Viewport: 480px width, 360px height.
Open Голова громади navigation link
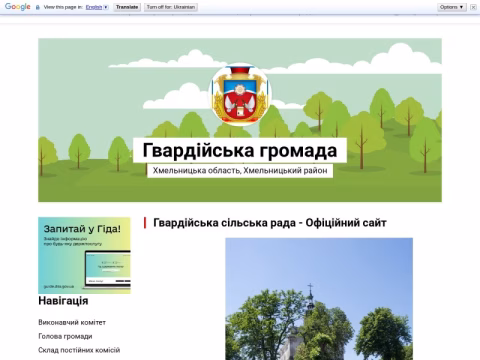point(65,336)
